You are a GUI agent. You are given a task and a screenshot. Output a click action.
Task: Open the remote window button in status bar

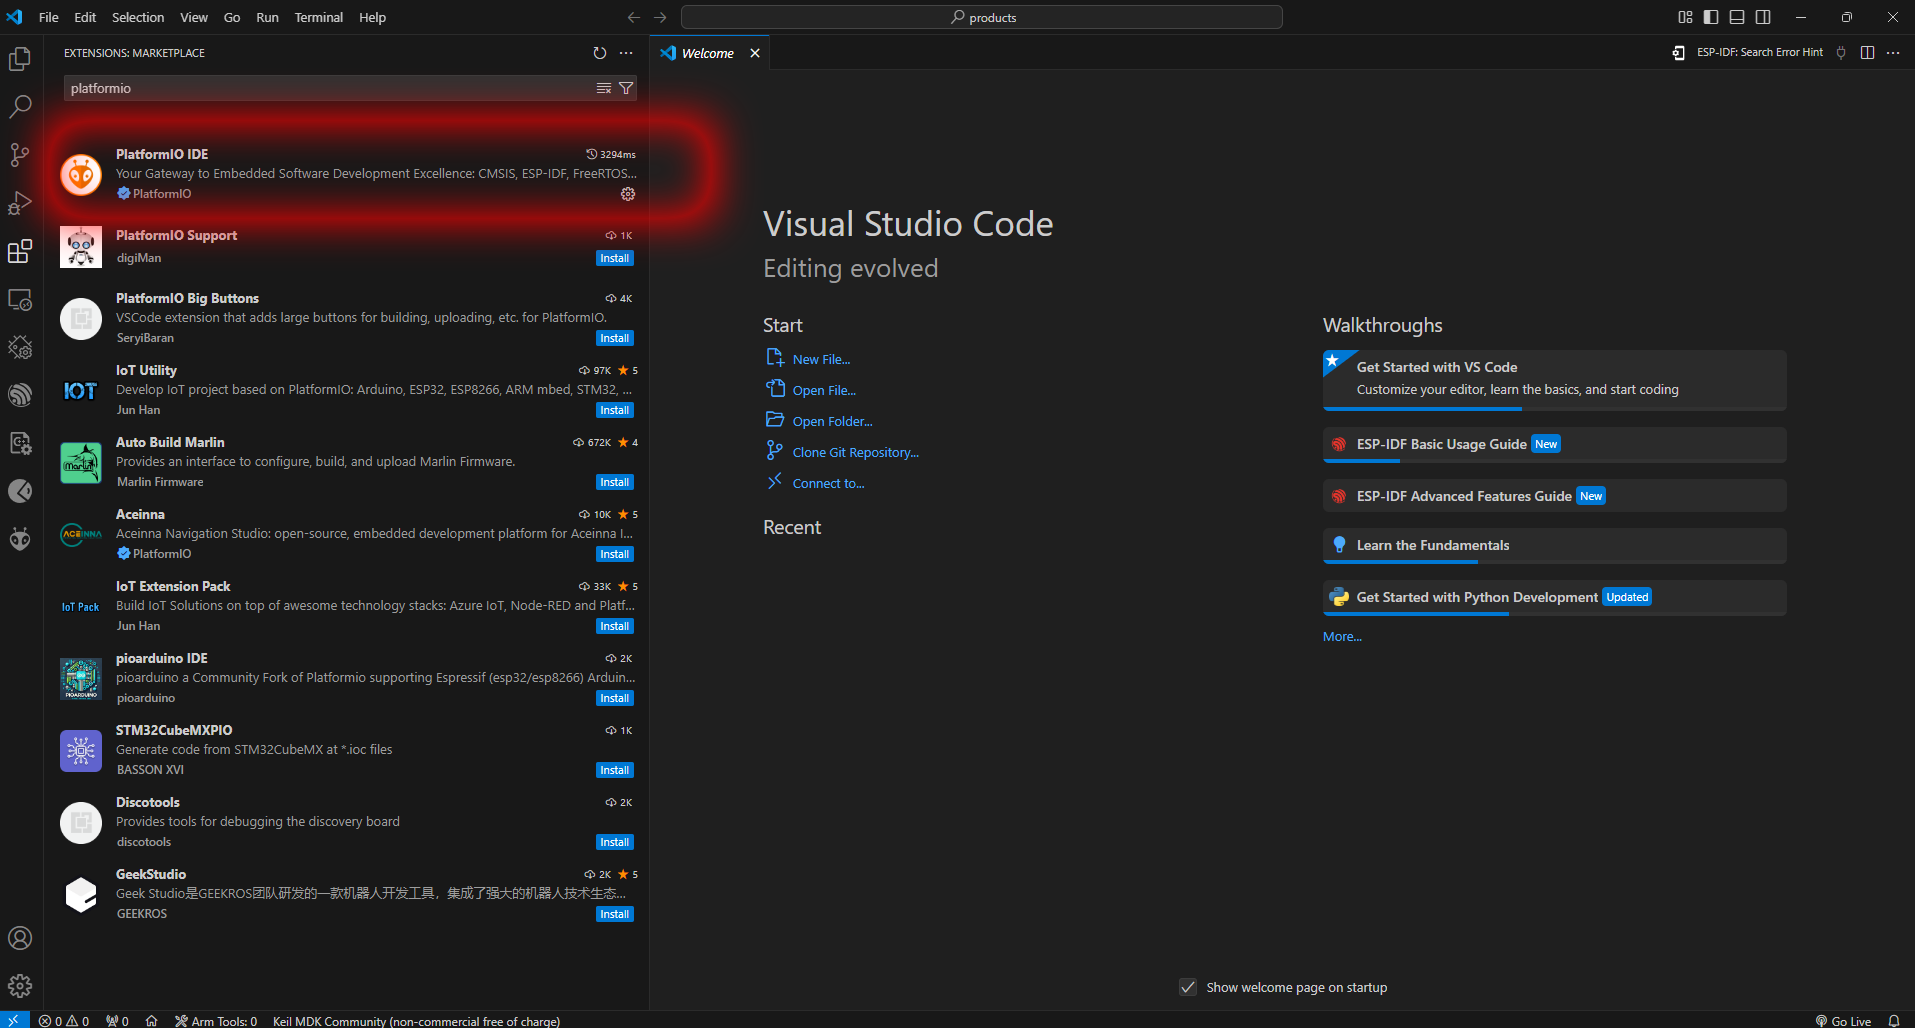(x=14, y=1020)
